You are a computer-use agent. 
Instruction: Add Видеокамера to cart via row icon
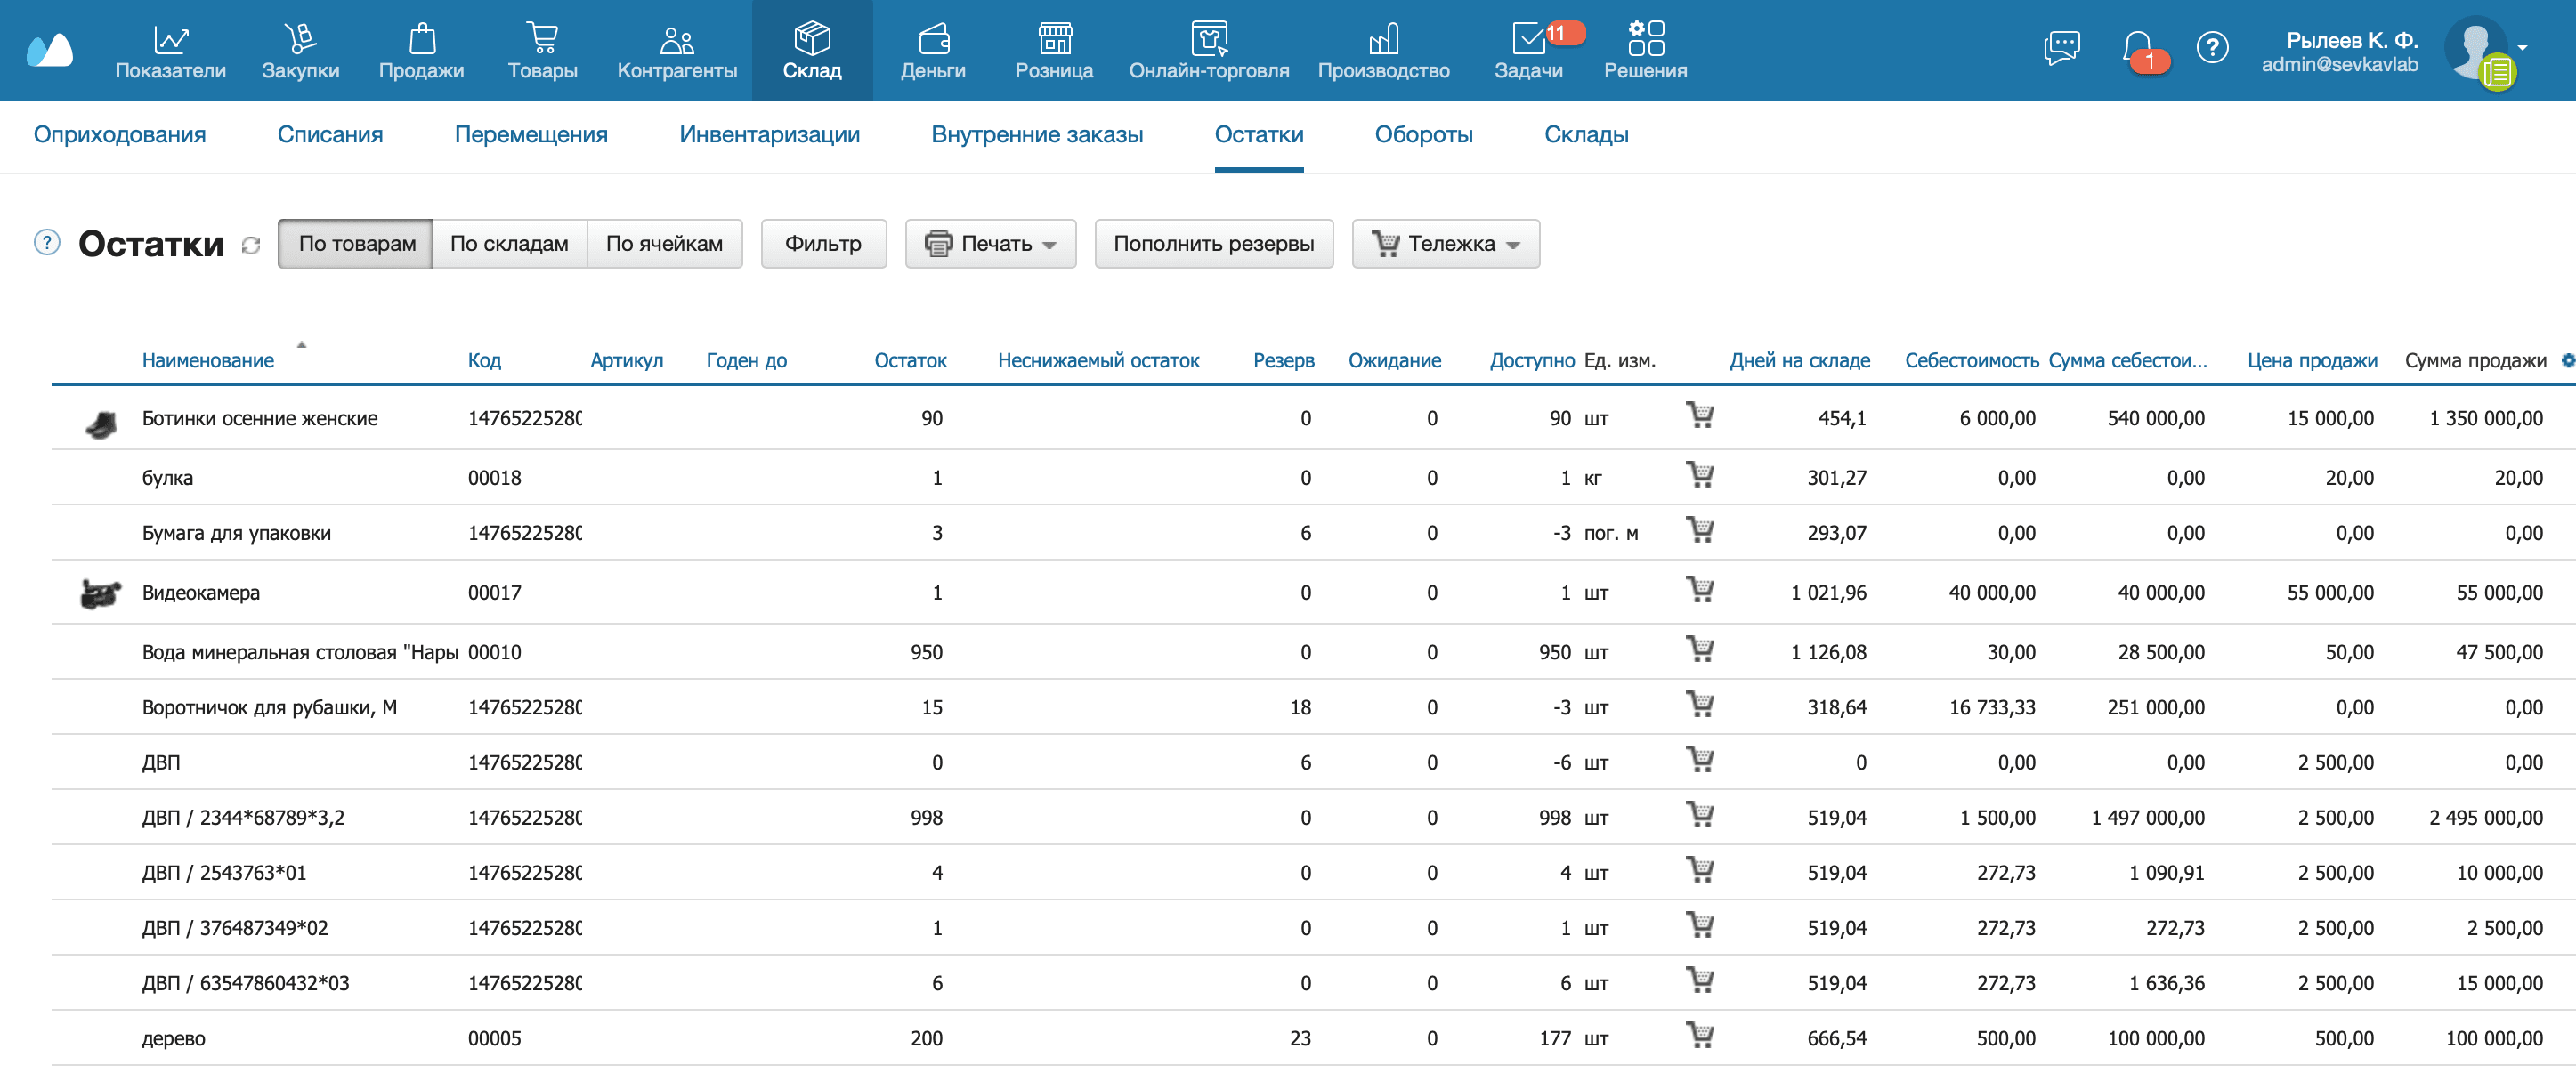point(1702,592)
